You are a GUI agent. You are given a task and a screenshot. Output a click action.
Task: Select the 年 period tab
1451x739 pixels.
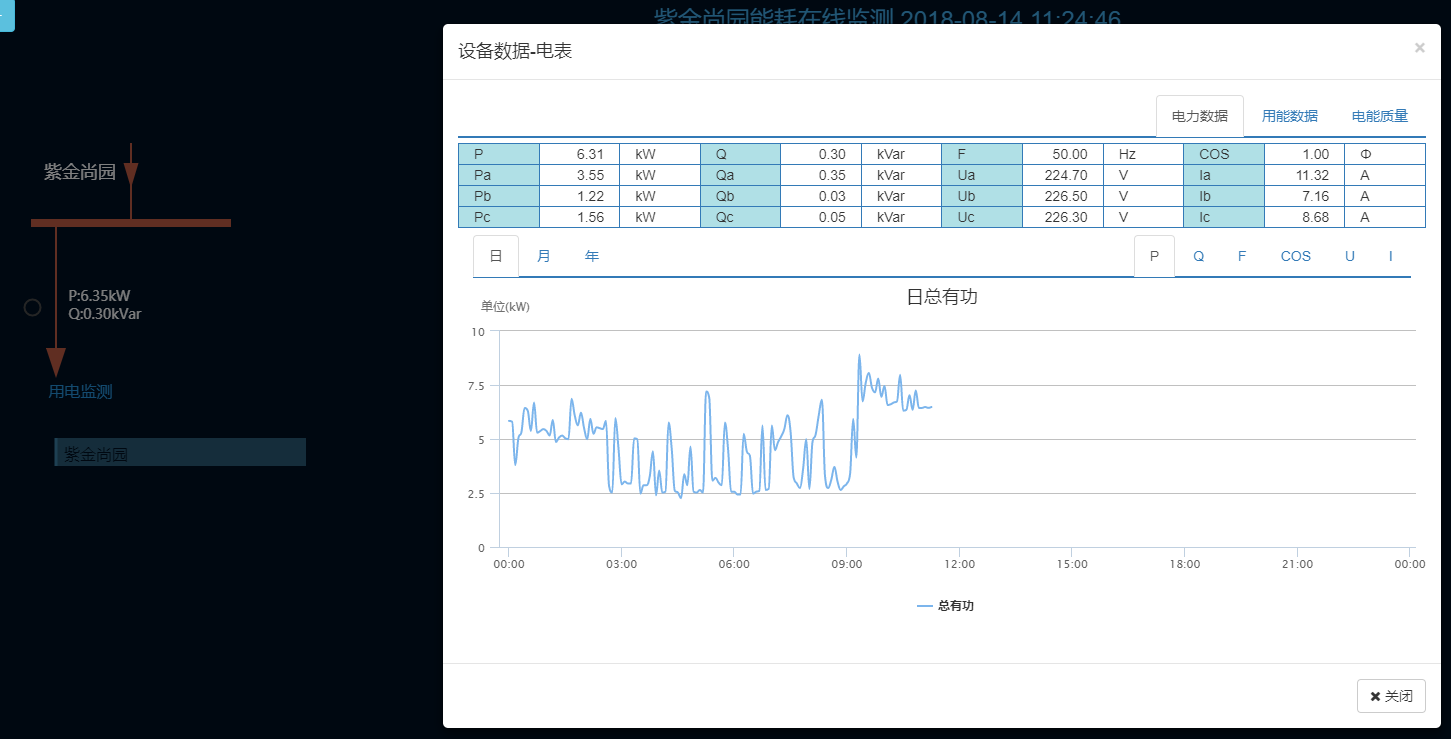(592, 256)
